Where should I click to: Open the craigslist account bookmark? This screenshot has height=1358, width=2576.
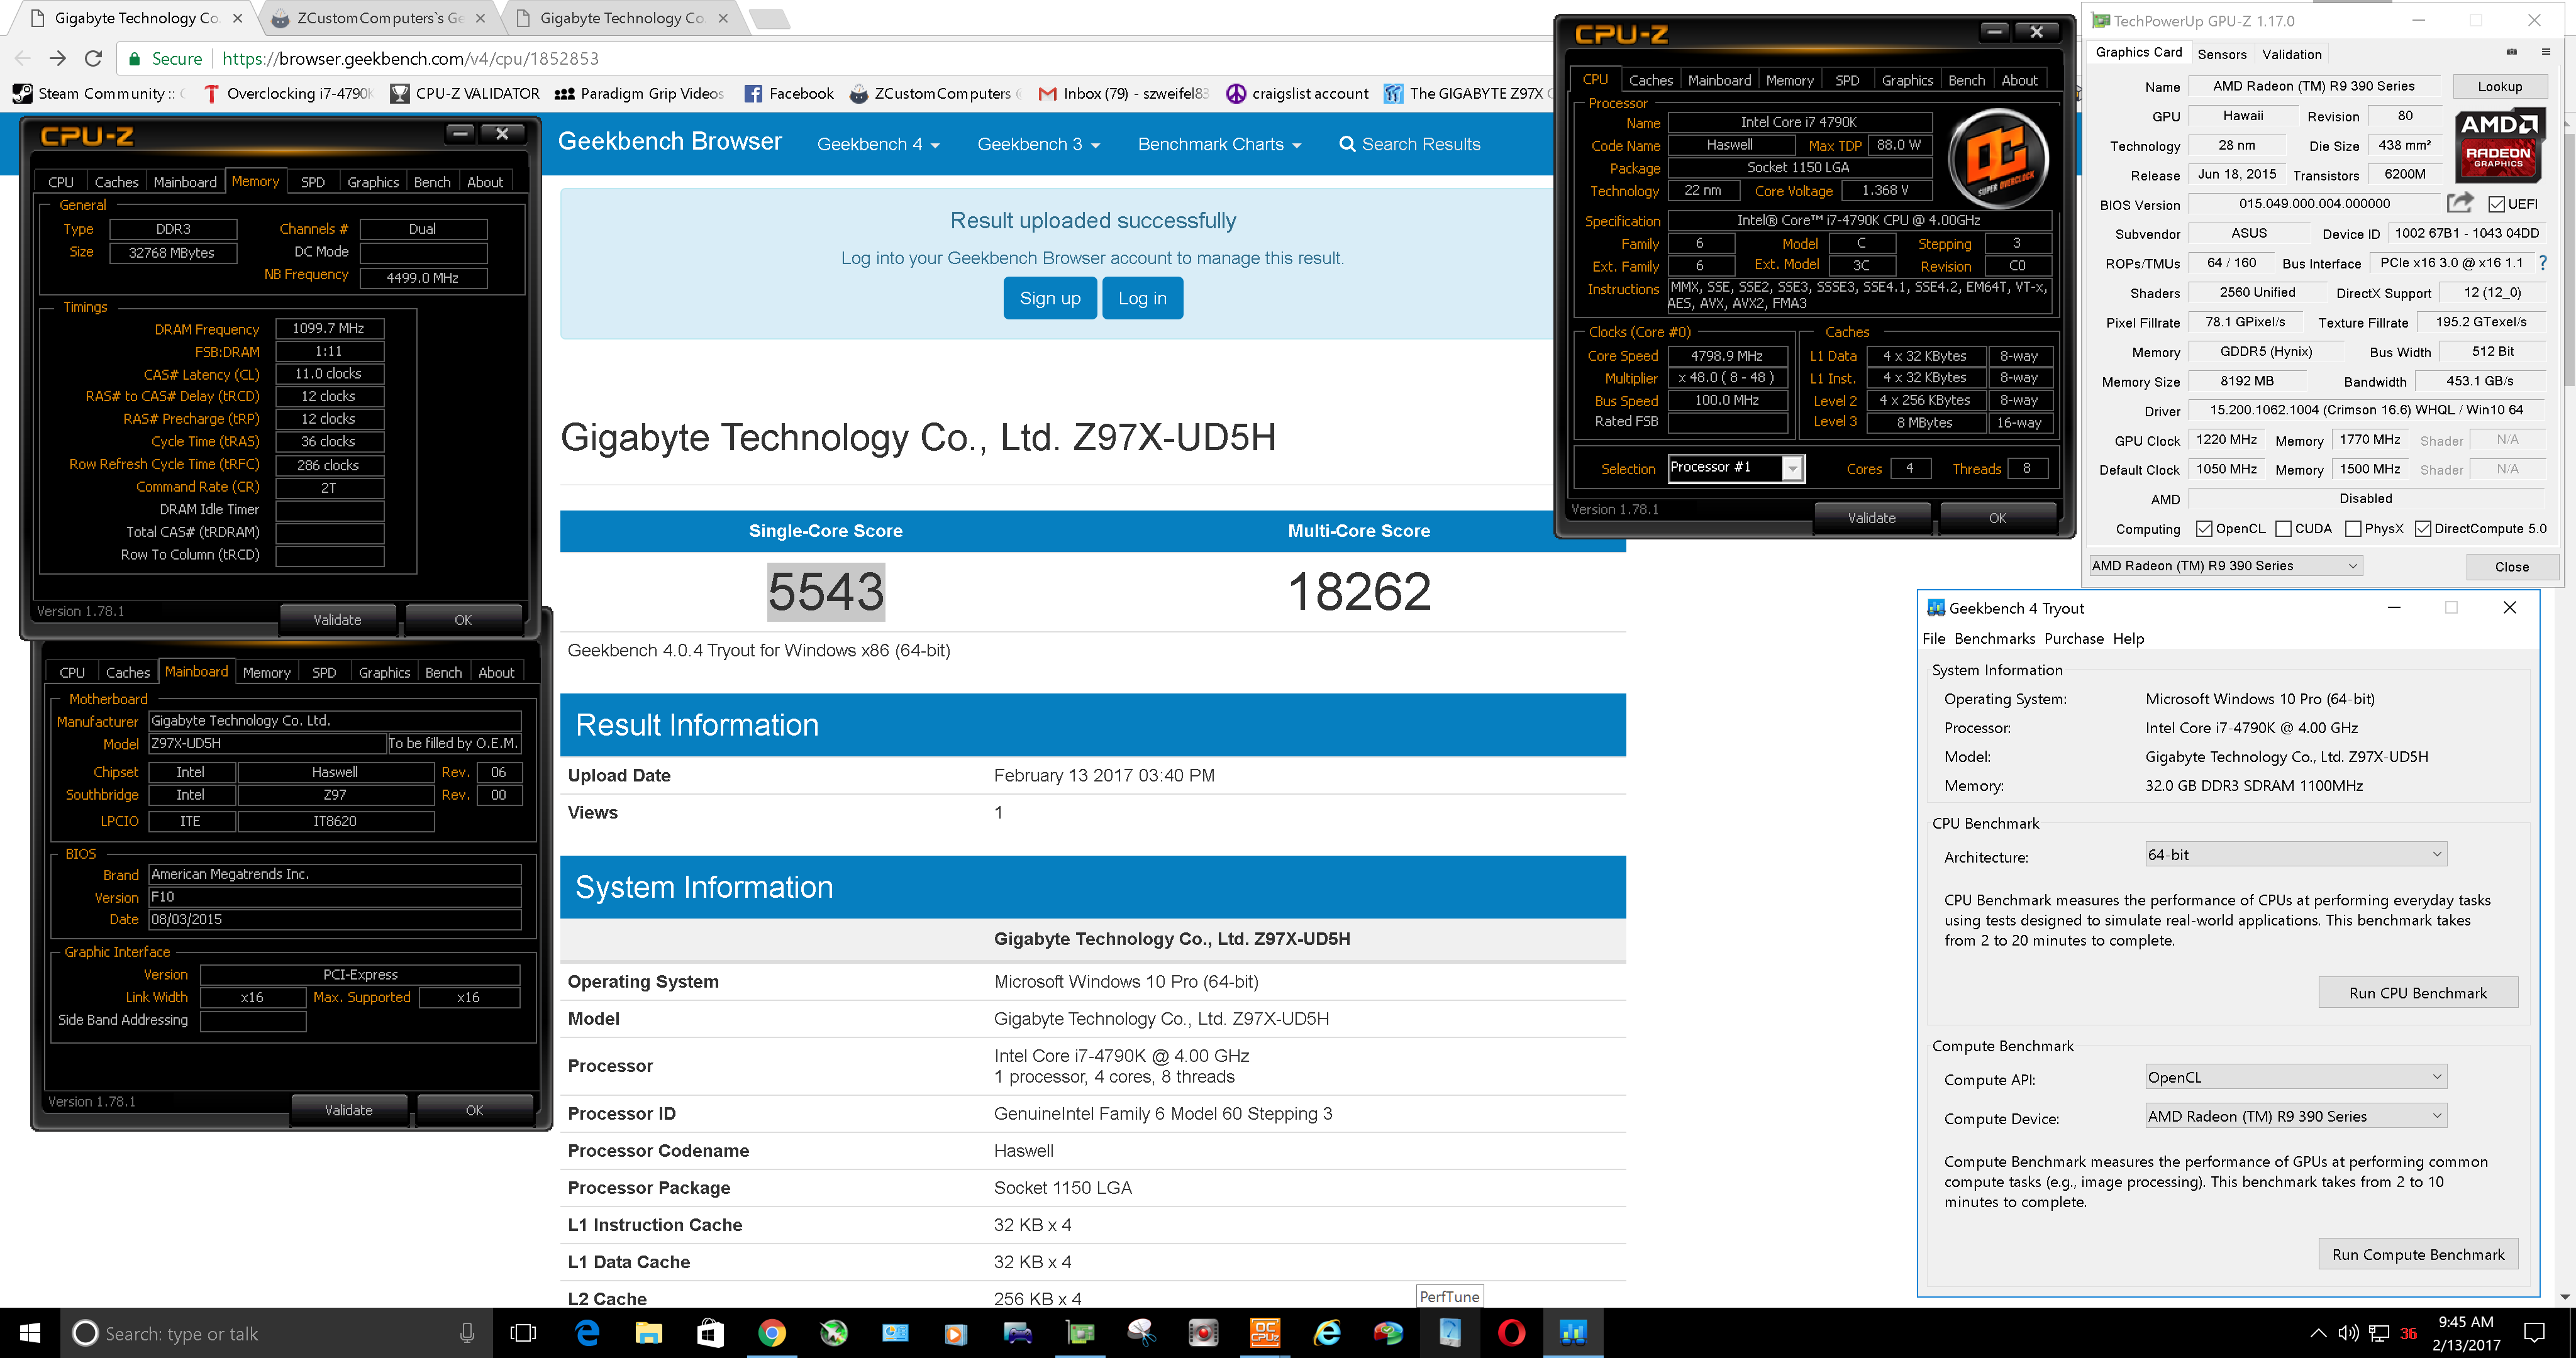[x=1298, y=93]
